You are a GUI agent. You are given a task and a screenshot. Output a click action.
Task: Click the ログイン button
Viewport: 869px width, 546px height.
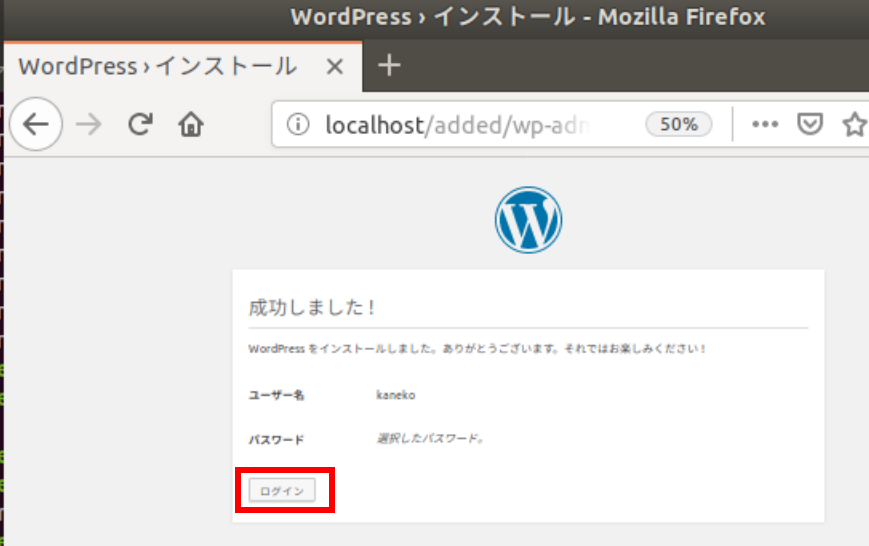[282, 491]
